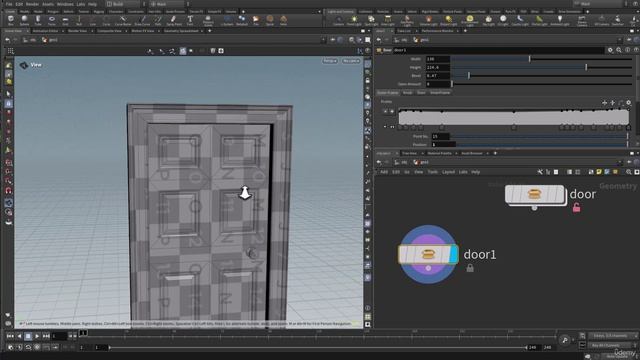Select the Font shelf tool
The width and height of the screenshot is (640, 360).
(x=190, y=20)
